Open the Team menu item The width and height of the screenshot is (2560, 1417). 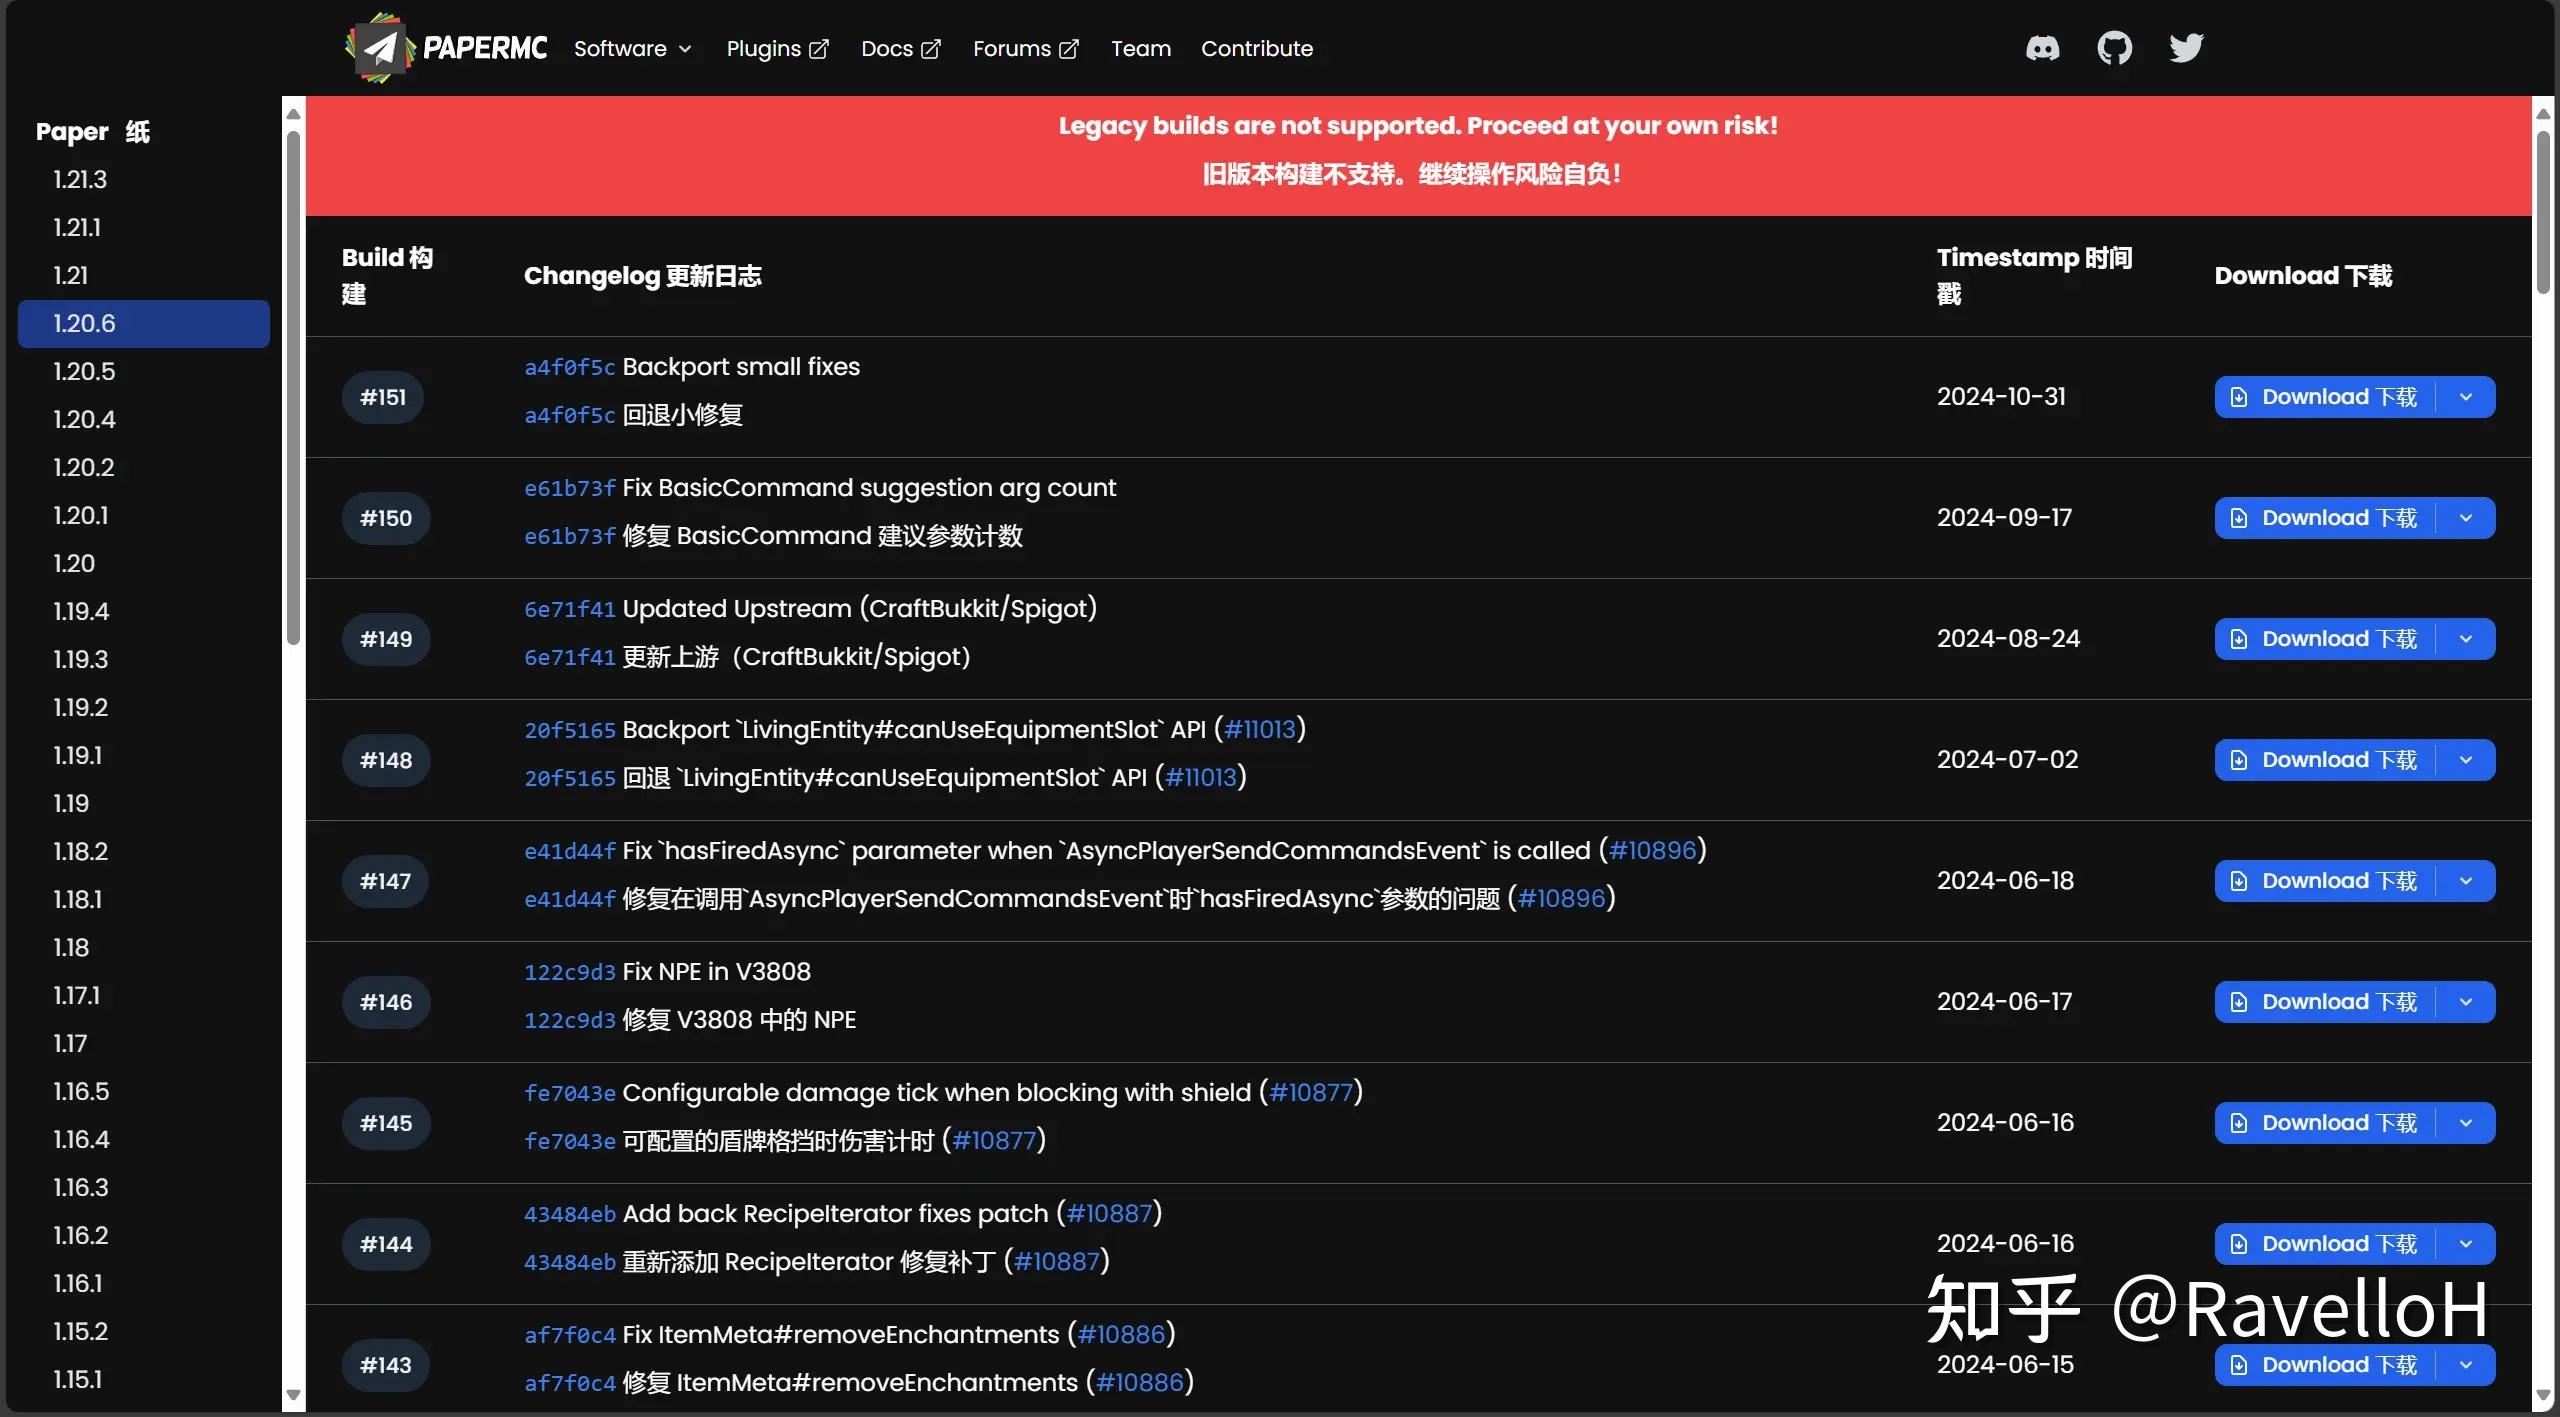pos(1140,49)
